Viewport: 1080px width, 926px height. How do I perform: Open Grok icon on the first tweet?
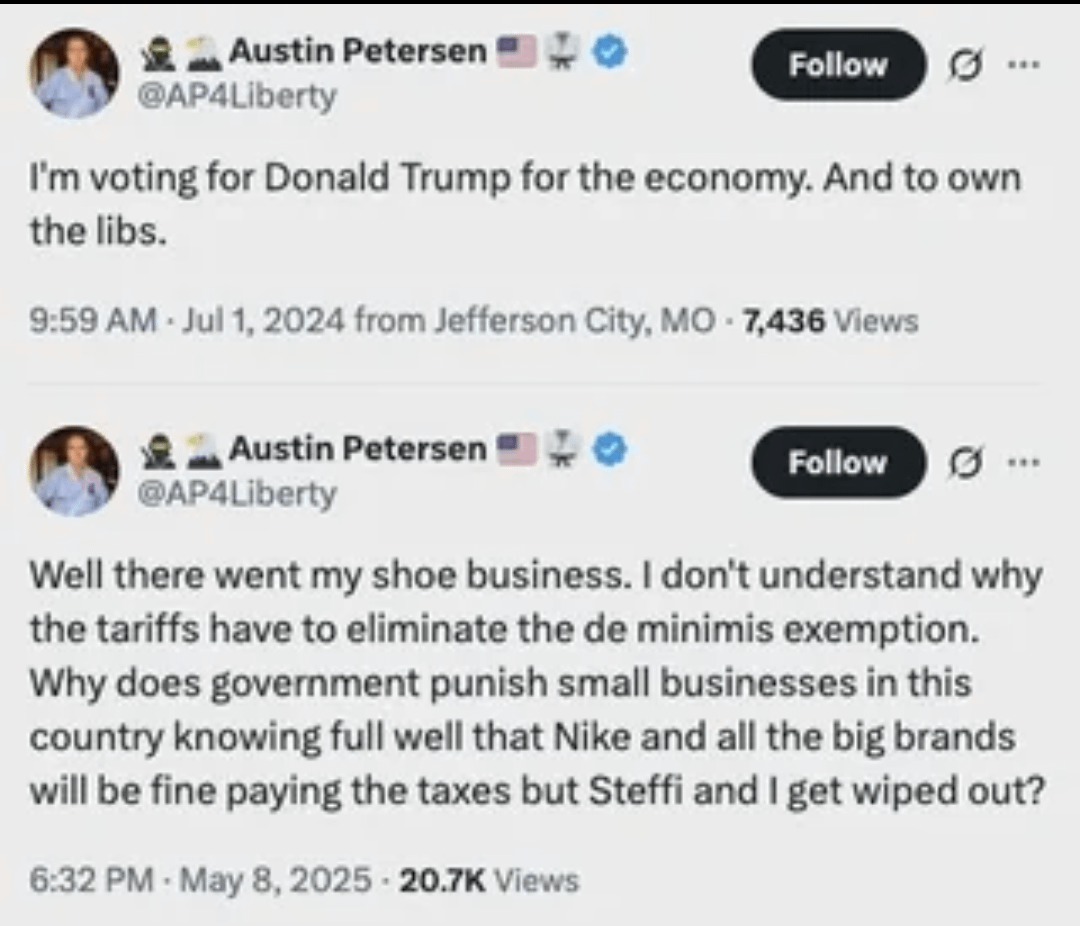963,66
